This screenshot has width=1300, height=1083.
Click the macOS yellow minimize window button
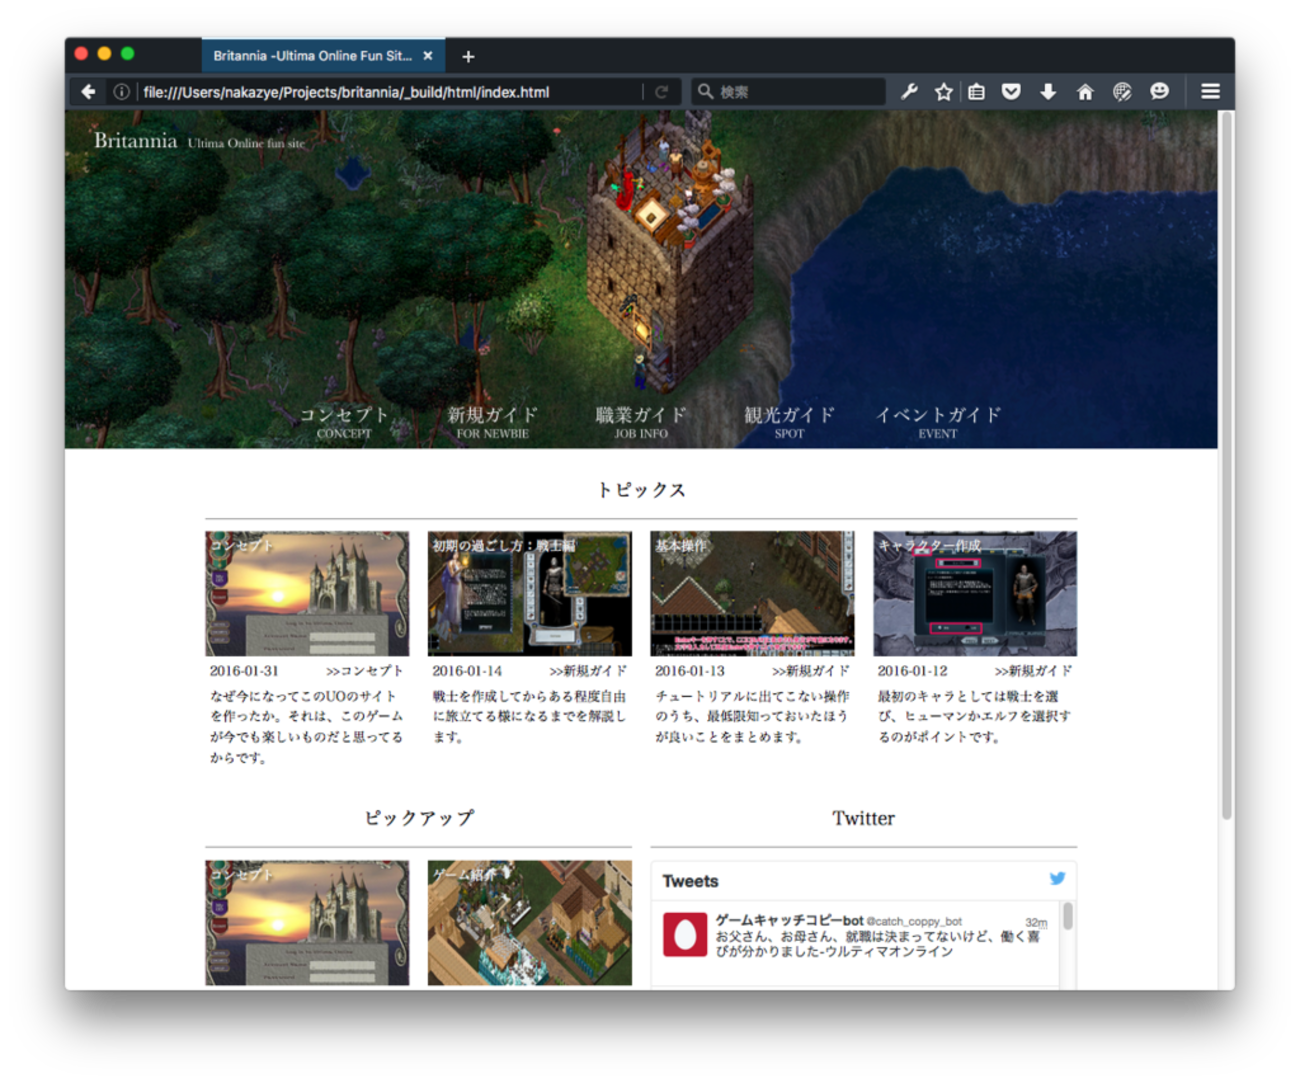[x=104, y=54]
